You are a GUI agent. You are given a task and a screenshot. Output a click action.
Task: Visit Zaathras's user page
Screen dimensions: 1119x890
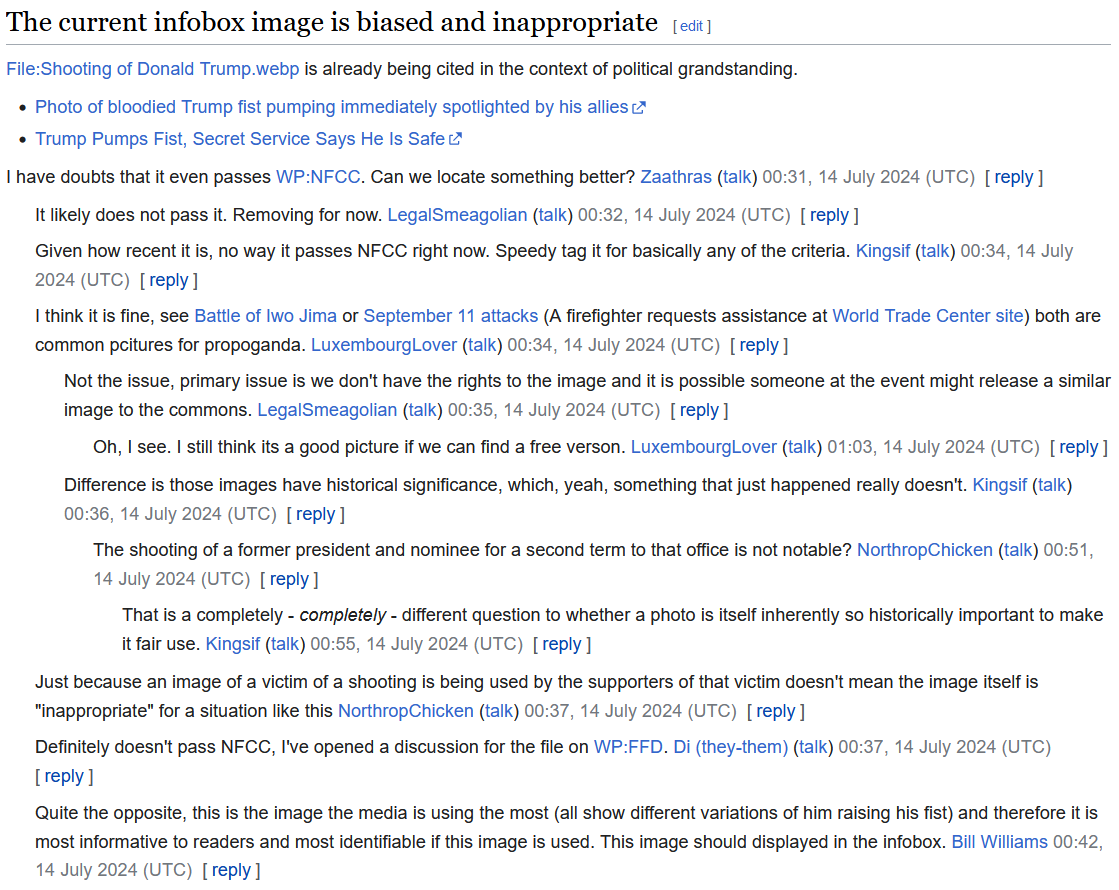676,177
